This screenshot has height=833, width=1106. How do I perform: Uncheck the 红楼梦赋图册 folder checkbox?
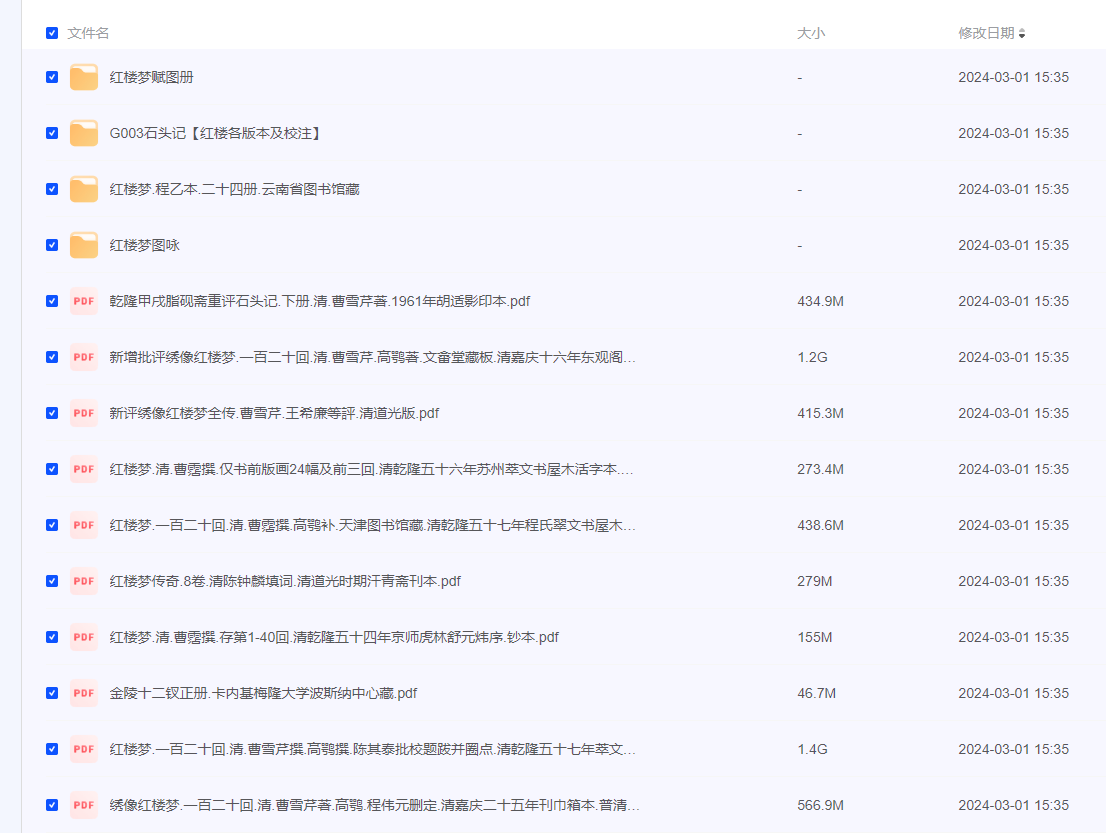coord(52,77)
